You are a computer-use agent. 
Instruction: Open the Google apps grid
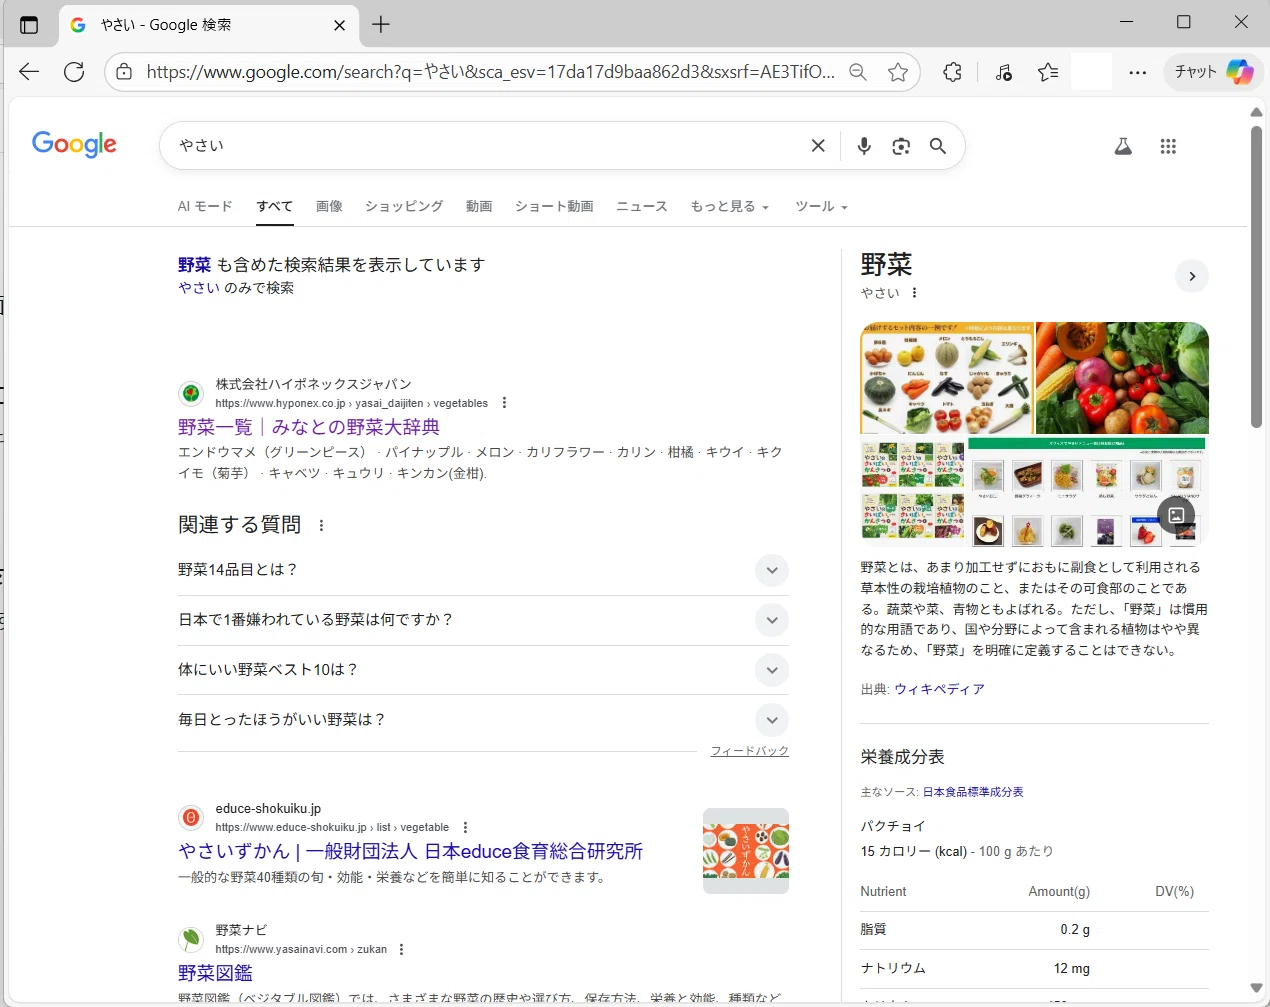(x=1168, y=147)
